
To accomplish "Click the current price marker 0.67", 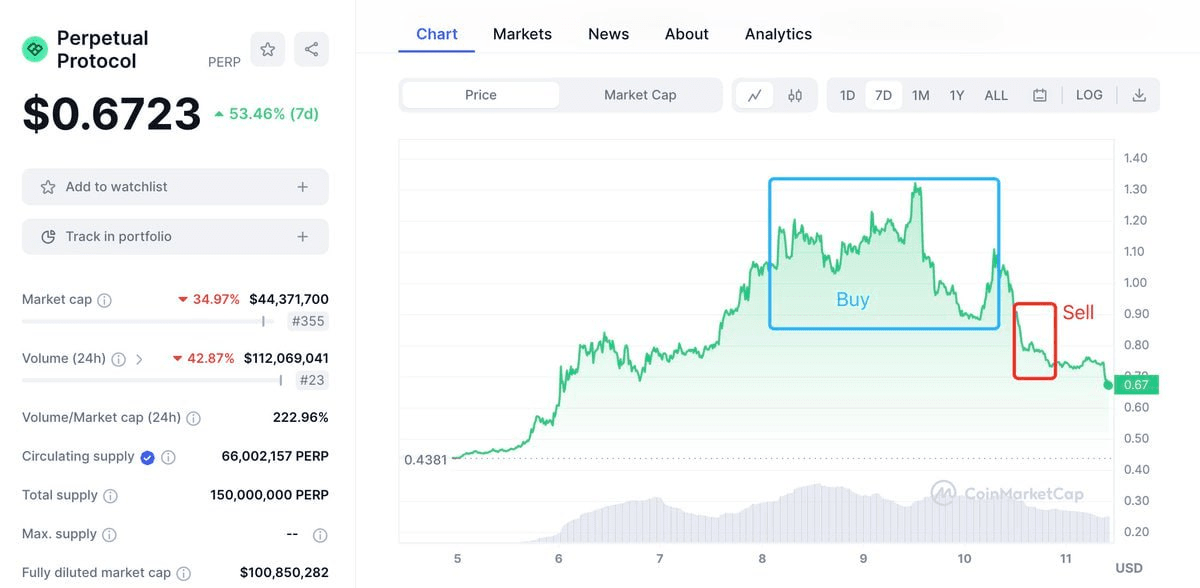I will pos(1136,385).
